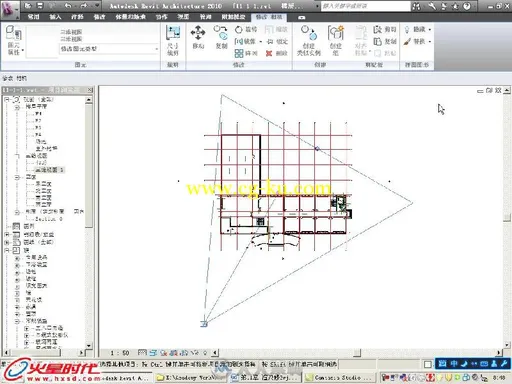Click the binoculars search icon in Info Center
Image resolution: width=512 pixels, height=384 pixels.
tap(417, 6)
